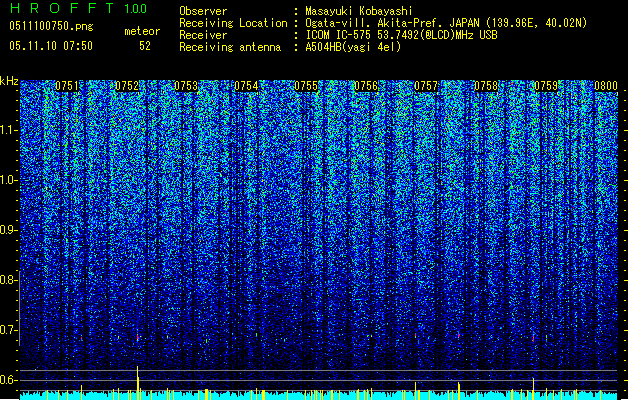This screenshot has width=629, height=400.
Task: Click the 0.7 kHz axis label
Action: tap(9, 330)
